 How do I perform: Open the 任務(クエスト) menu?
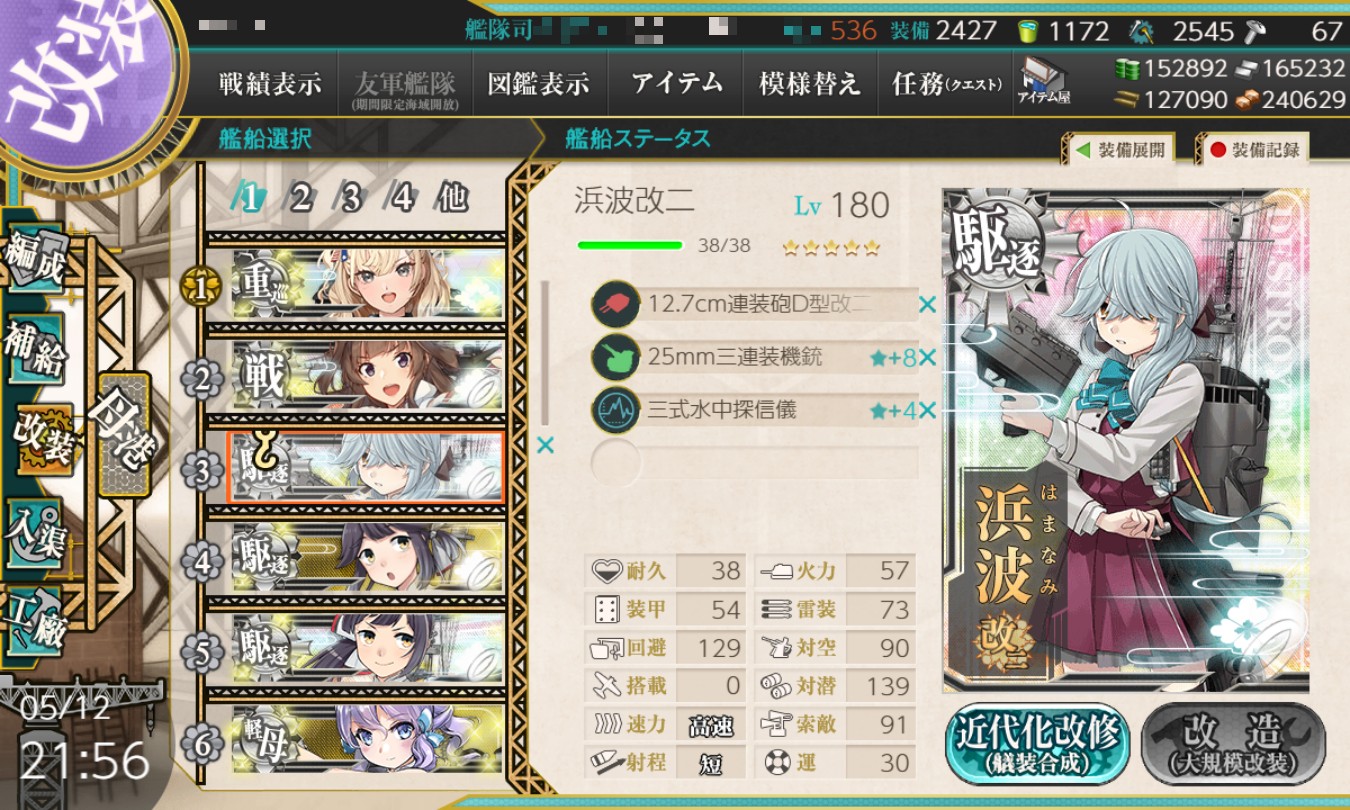[x=946, y=84]
